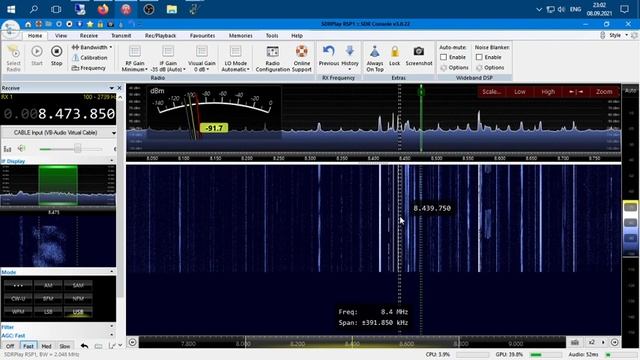Screen dimensions: 640x360
Task: Select NFM mode
Action: click(x=78, y=299)
